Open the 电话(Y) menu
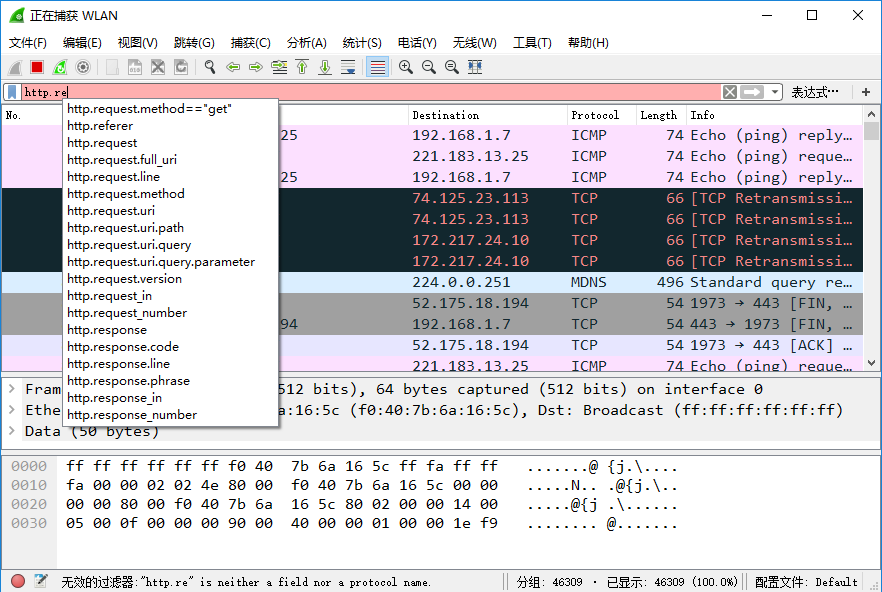The width and height of the screenshot is (882, 592). pyautogui.click(x=417, y=43)
